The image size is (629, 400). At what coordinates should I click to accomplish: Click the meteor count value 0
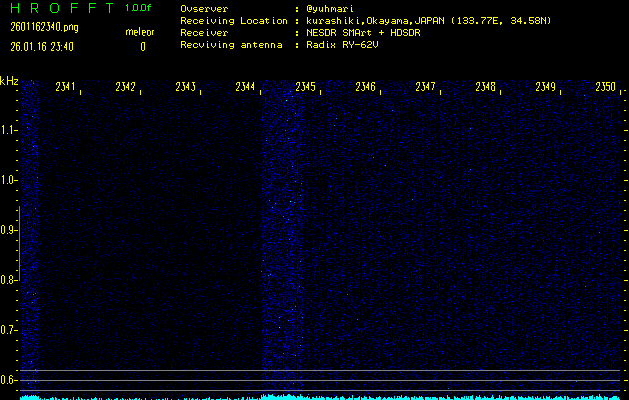142,46
